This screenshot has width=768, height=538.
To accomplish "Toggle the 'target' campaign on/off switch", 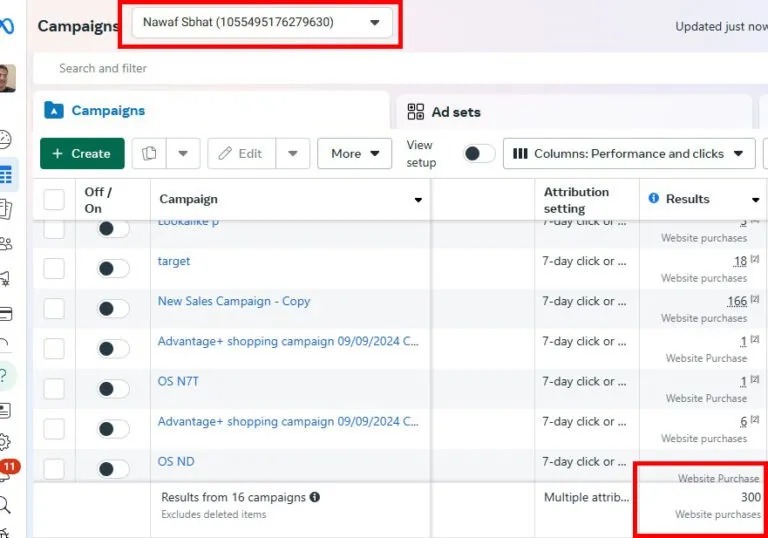I will (112, 269).
